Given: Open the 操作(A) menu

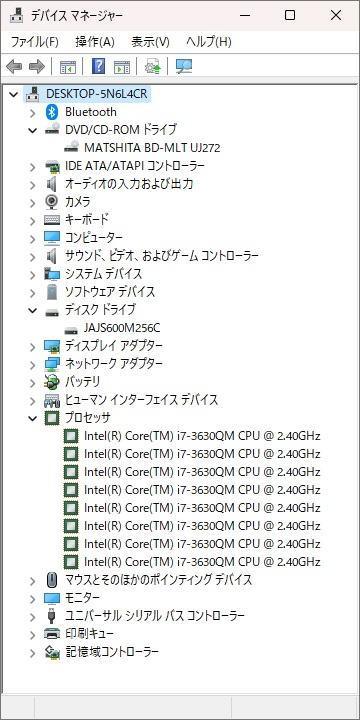Looking at the screenshot, I should [x=95, y=42].
